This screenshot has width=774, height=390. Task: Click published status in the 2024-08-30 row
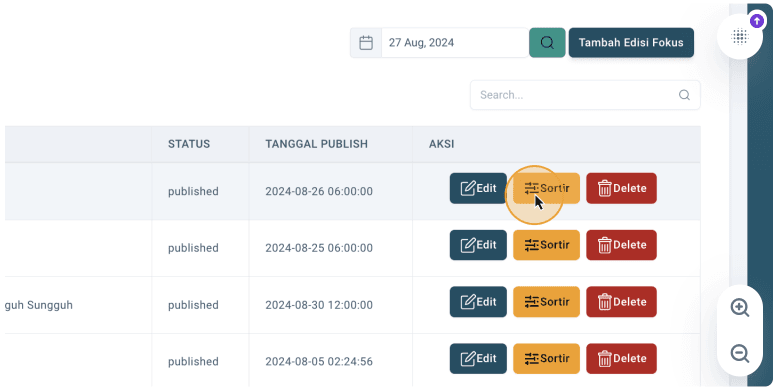coord(193,305)
